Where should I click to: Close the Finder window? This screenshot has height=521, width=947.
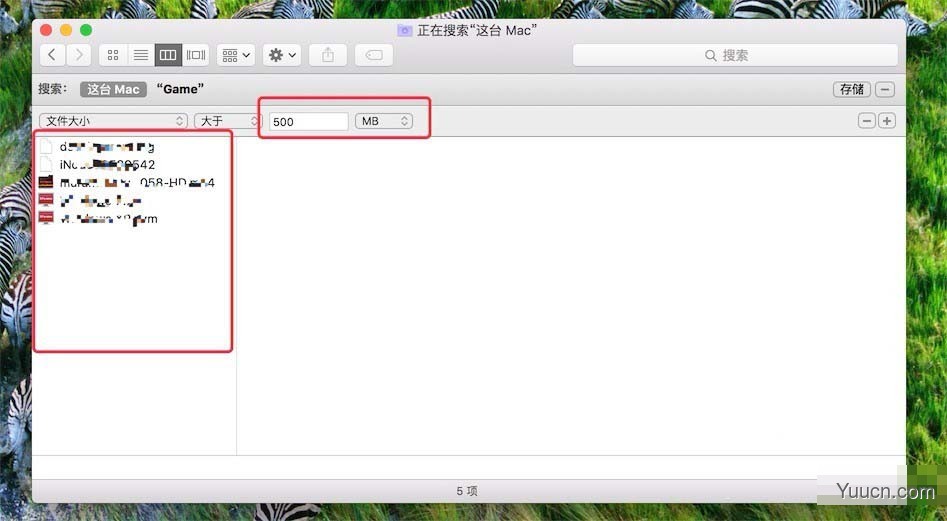click(x=46, y=30)
